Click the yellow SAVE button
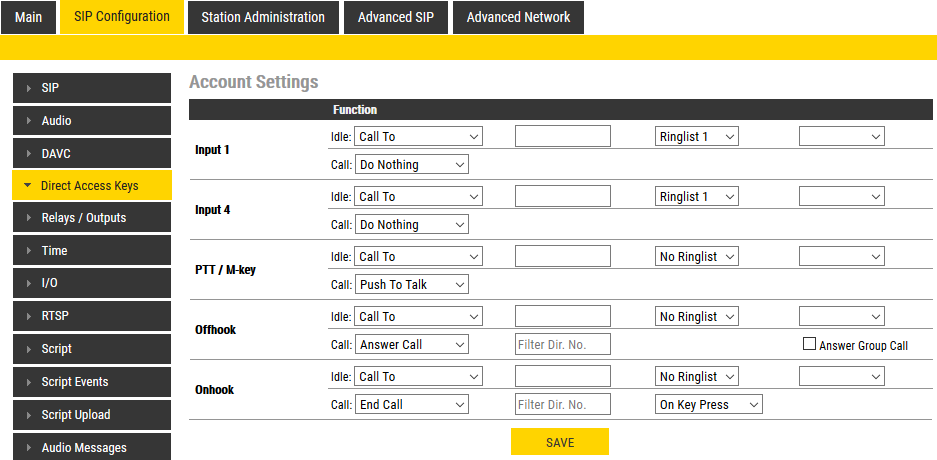Viewport: 937px width, 460px height. (560, 442)
